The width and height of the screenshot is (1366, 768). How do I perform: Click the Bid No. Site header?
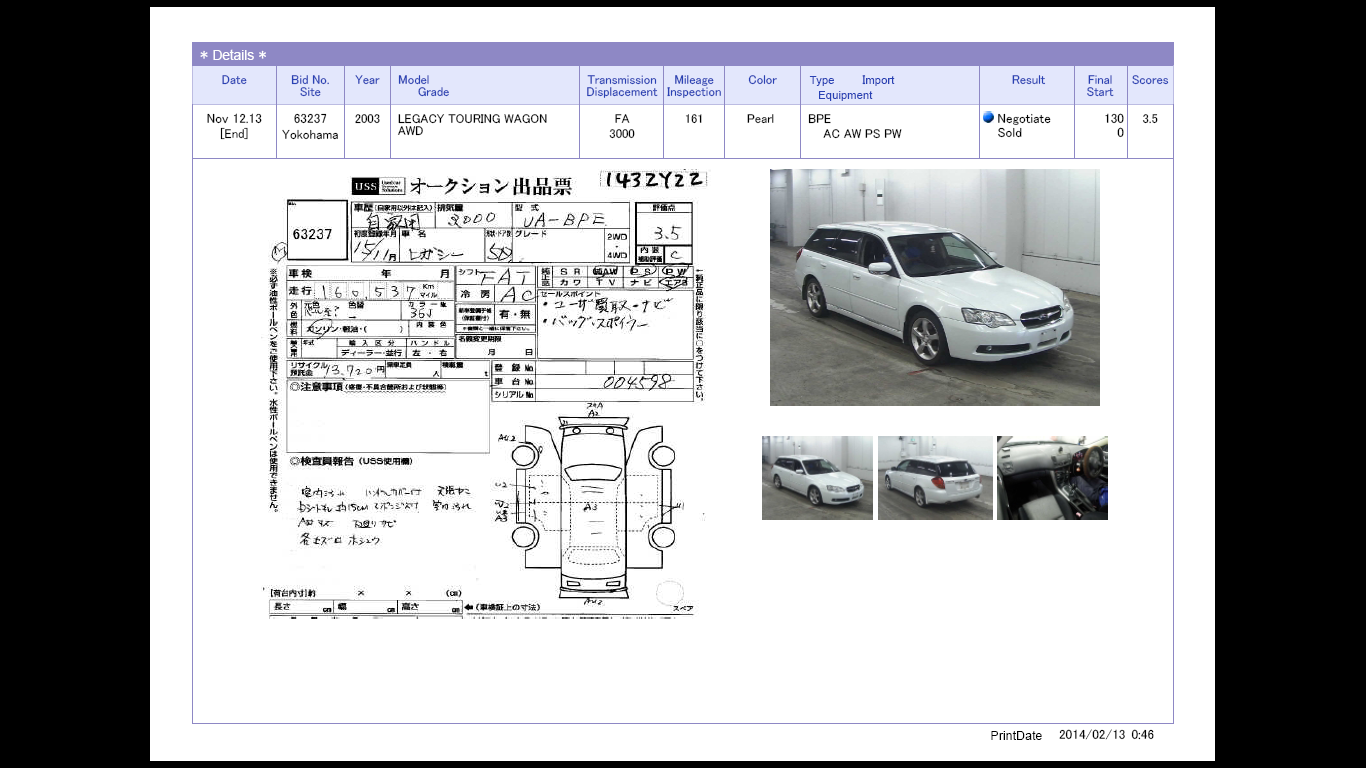click(309, 86)
